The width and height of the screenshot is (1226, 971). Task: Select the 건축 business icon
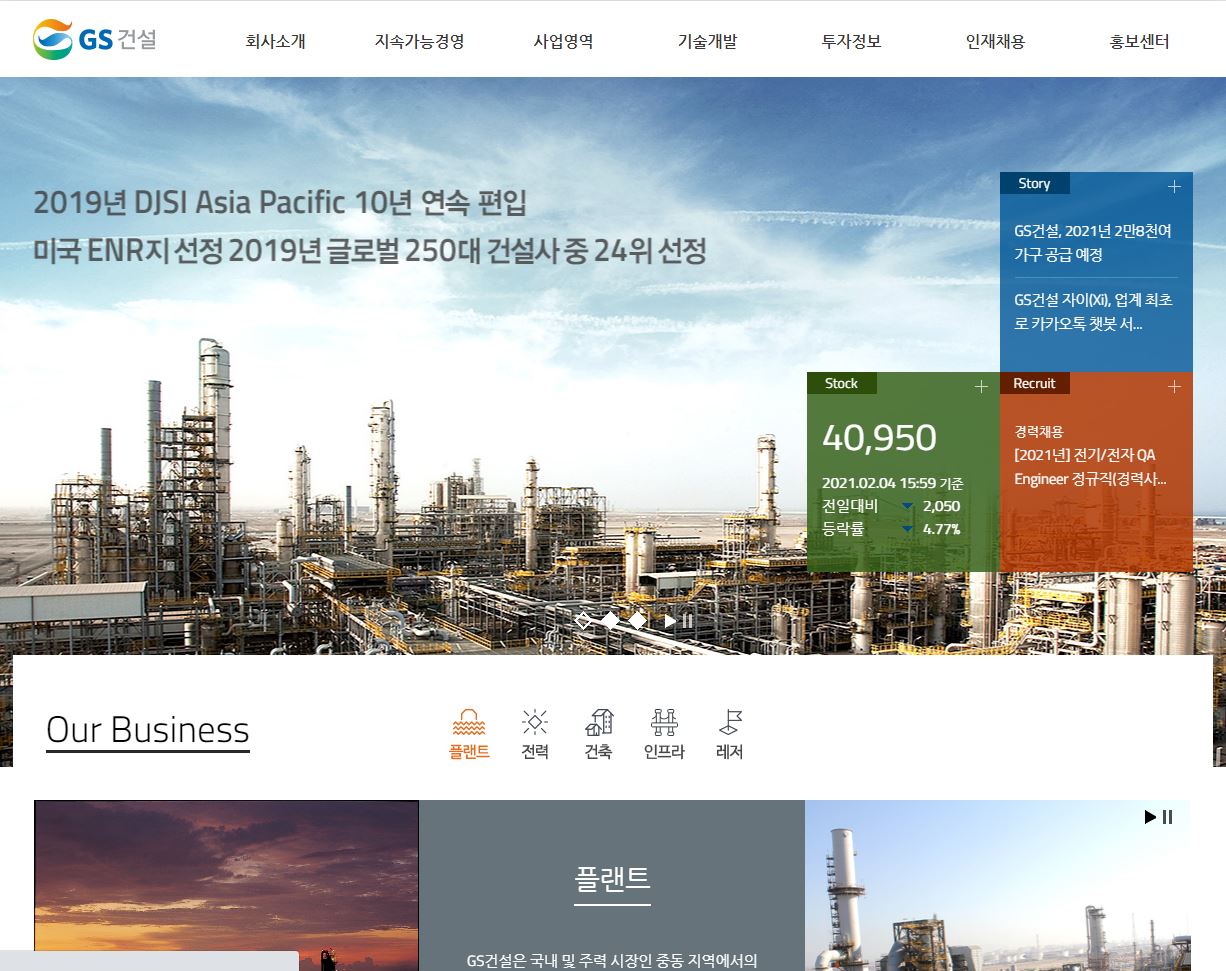599,735
